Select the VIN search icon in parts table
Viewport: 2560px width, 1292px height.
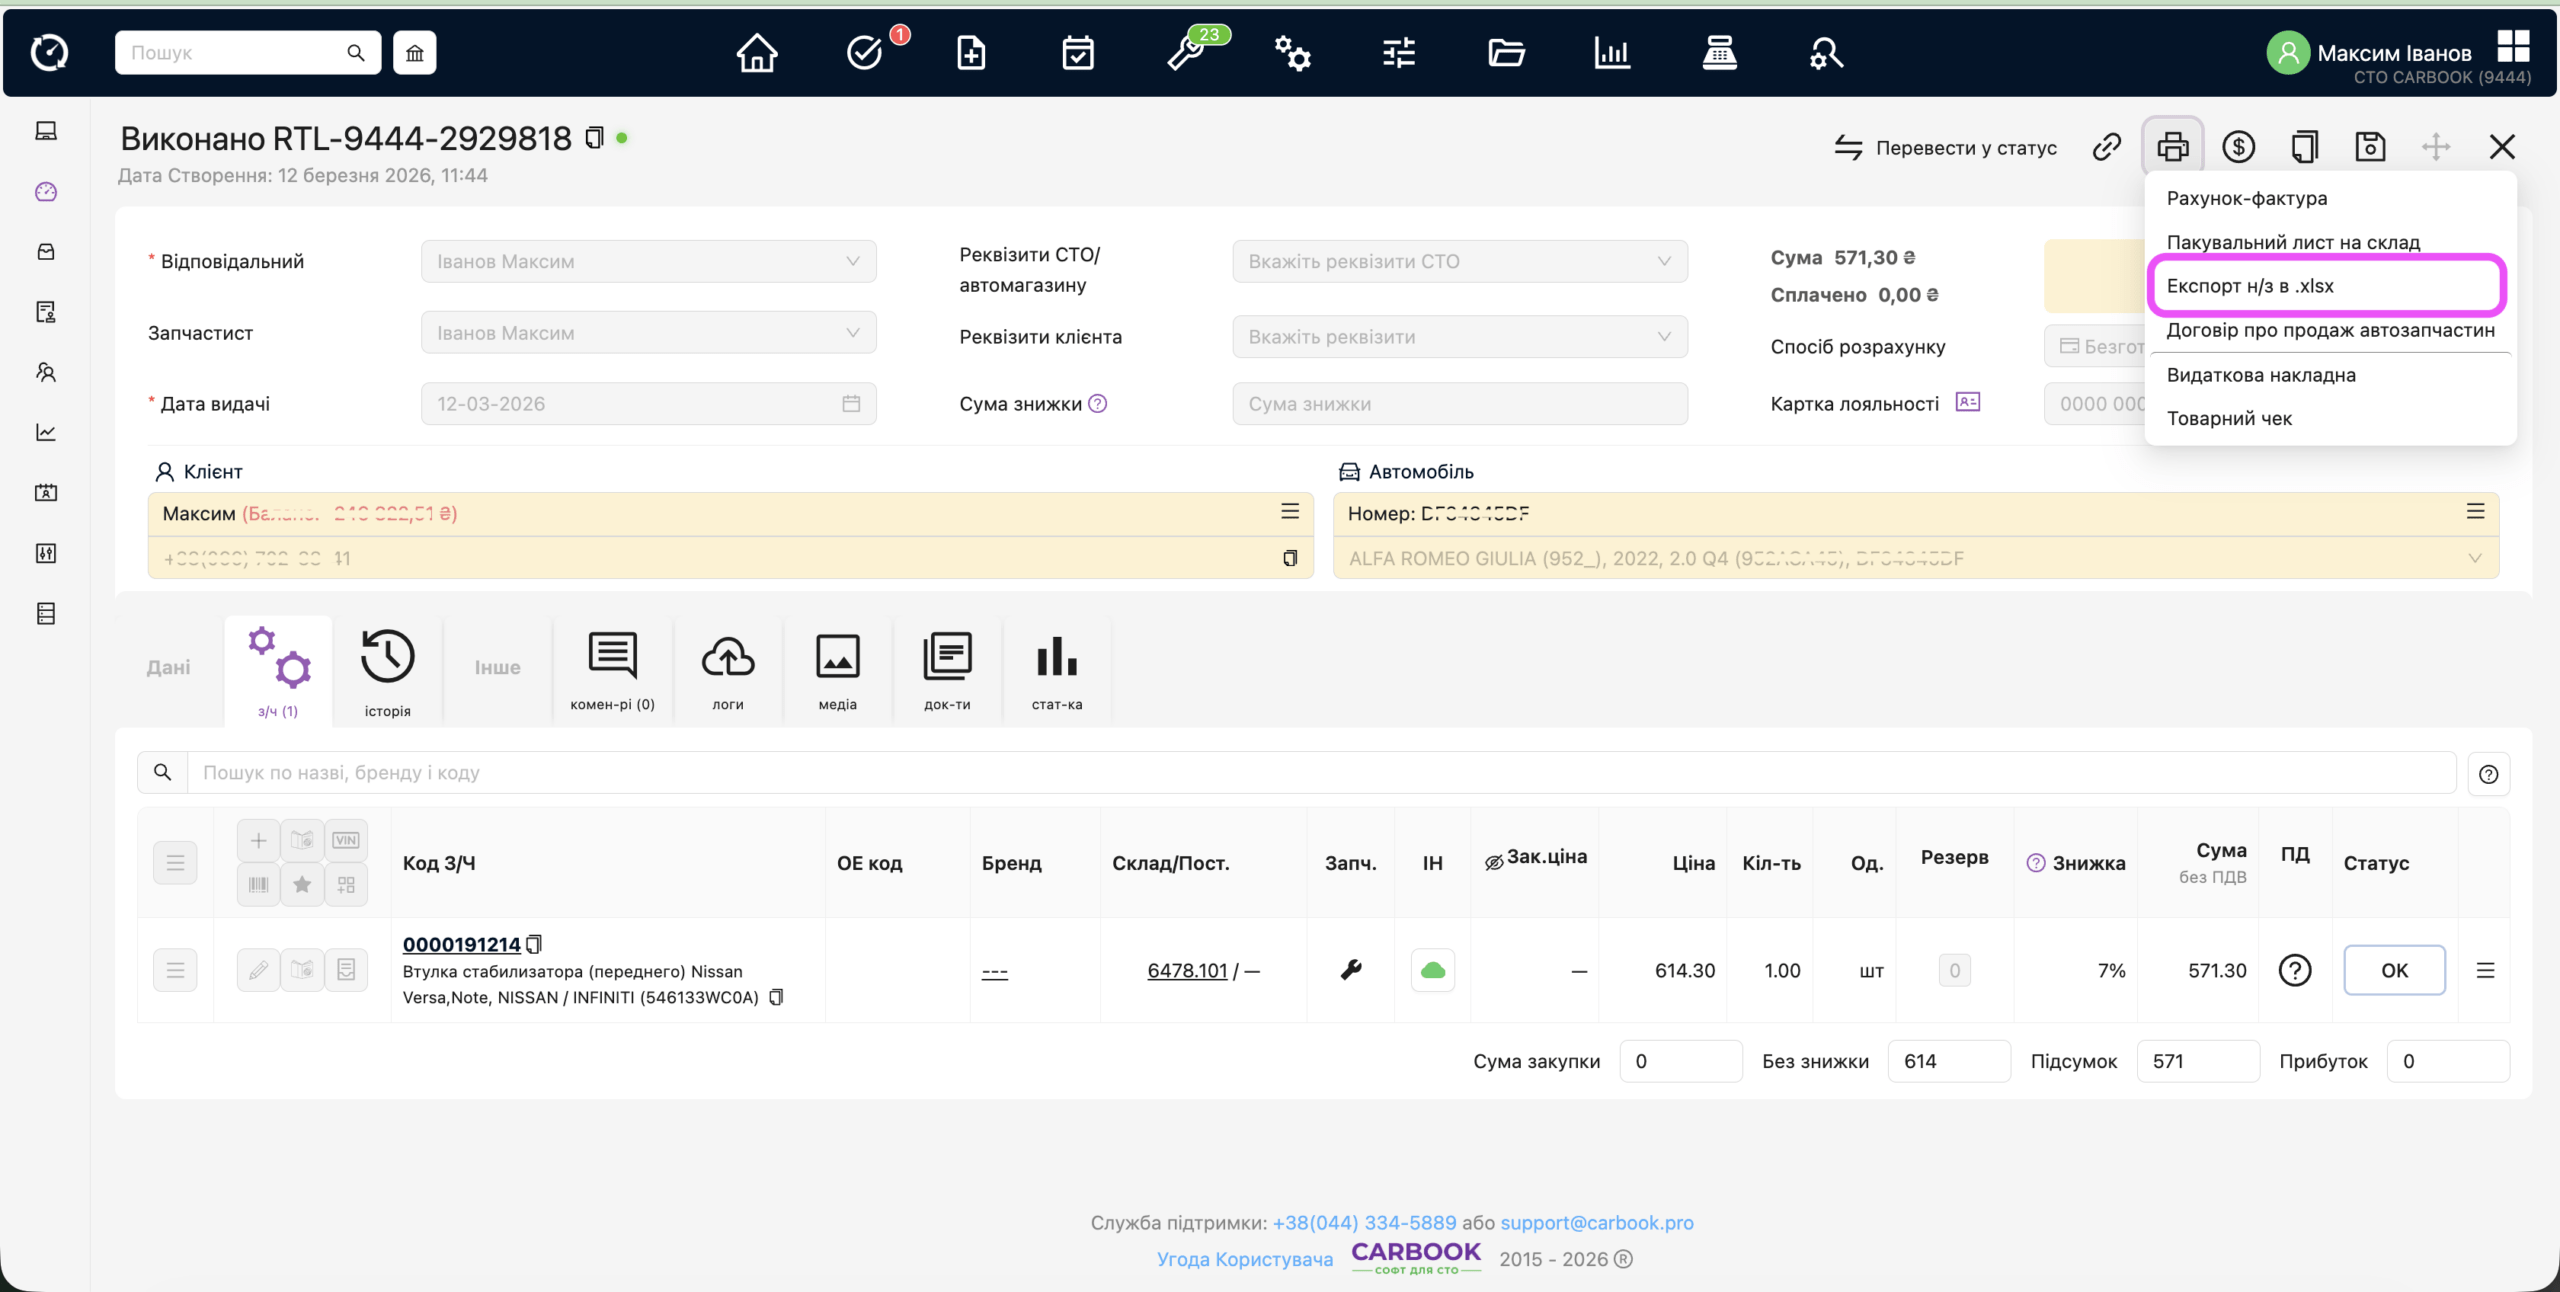click(346, 840)
